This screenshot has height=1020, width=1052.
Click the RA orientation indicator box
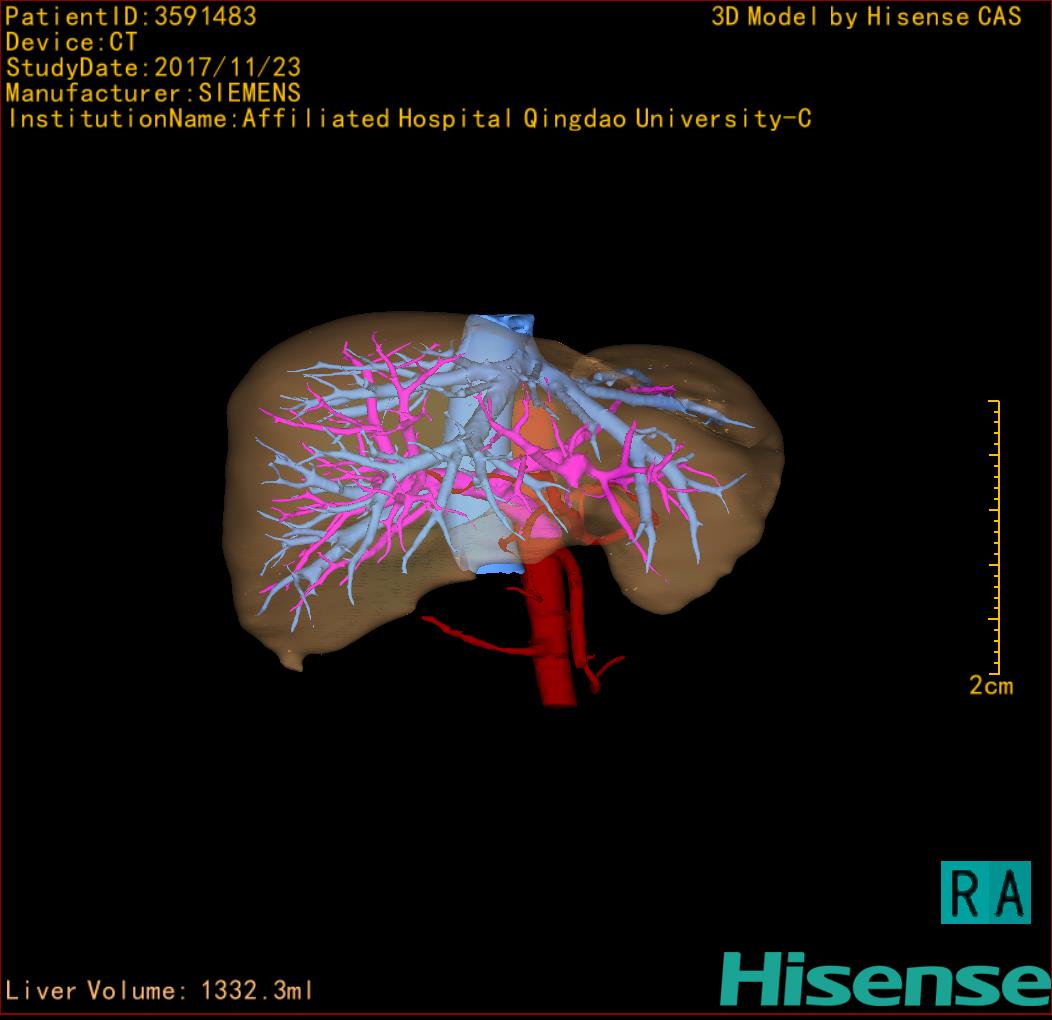click(x=986, y=892)
